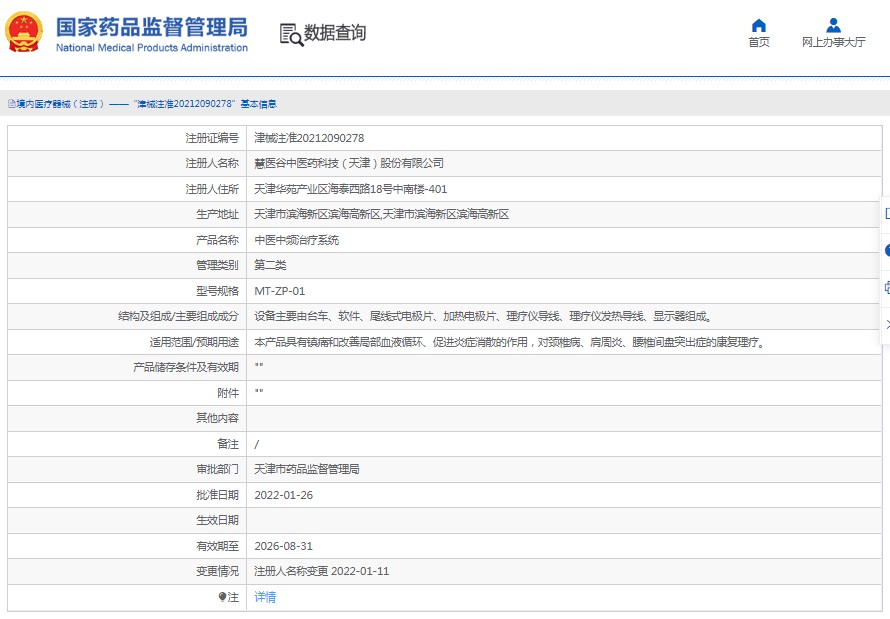
Task: Open the 详情 link
Action: [265, 597]
